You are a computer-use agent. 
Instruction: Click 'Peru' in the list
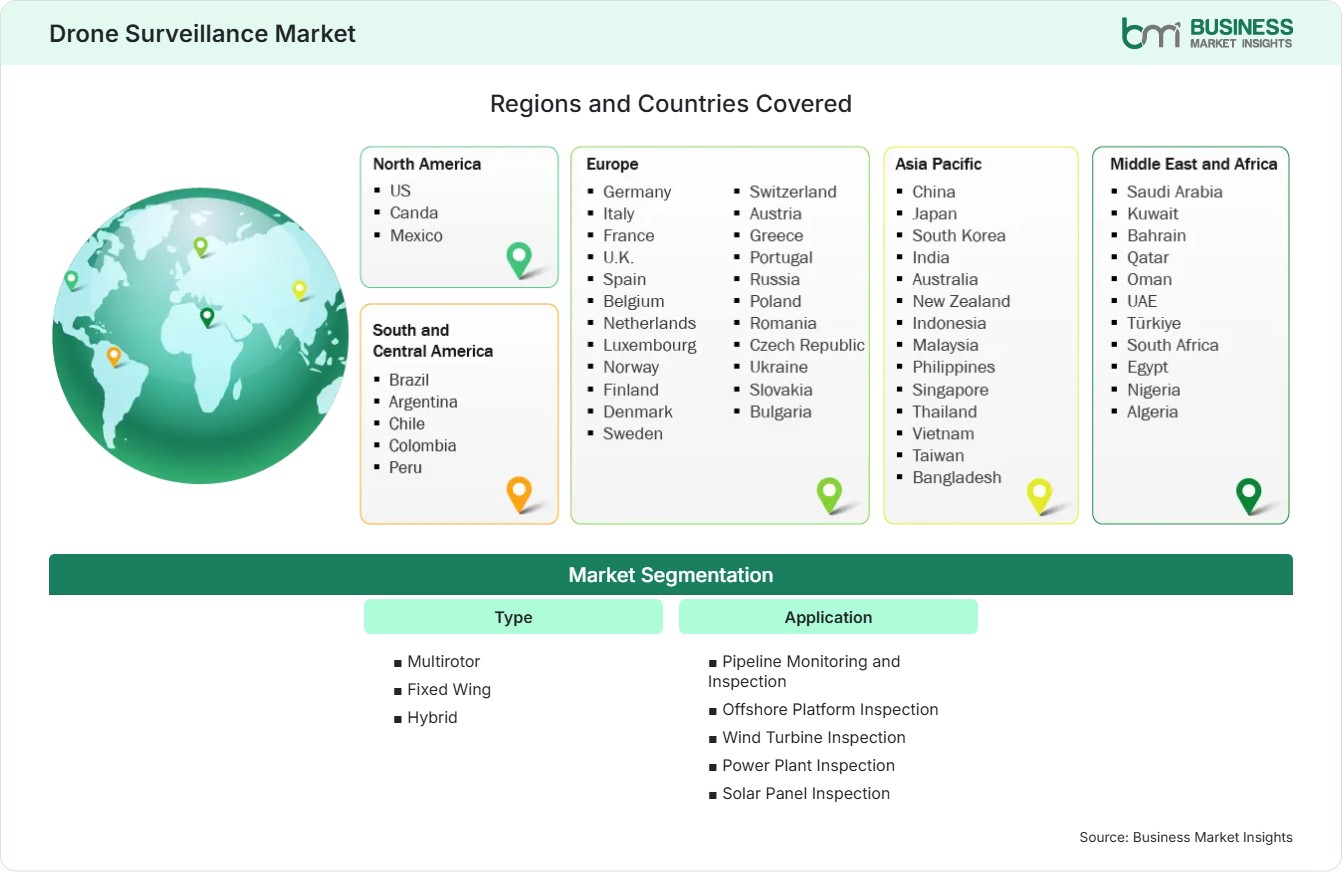pos(405,468)
